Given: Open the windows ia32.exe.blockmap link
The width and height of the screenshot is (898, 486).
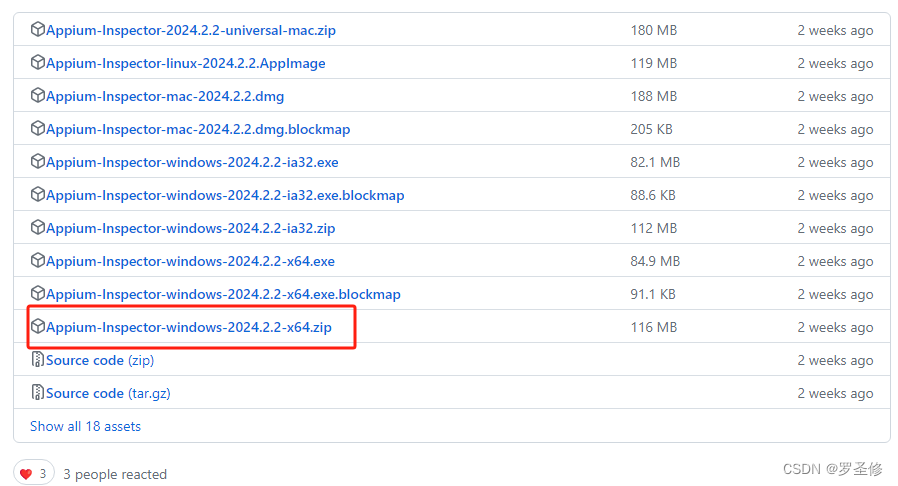Looking at the screenshot, I should [225, 196].
